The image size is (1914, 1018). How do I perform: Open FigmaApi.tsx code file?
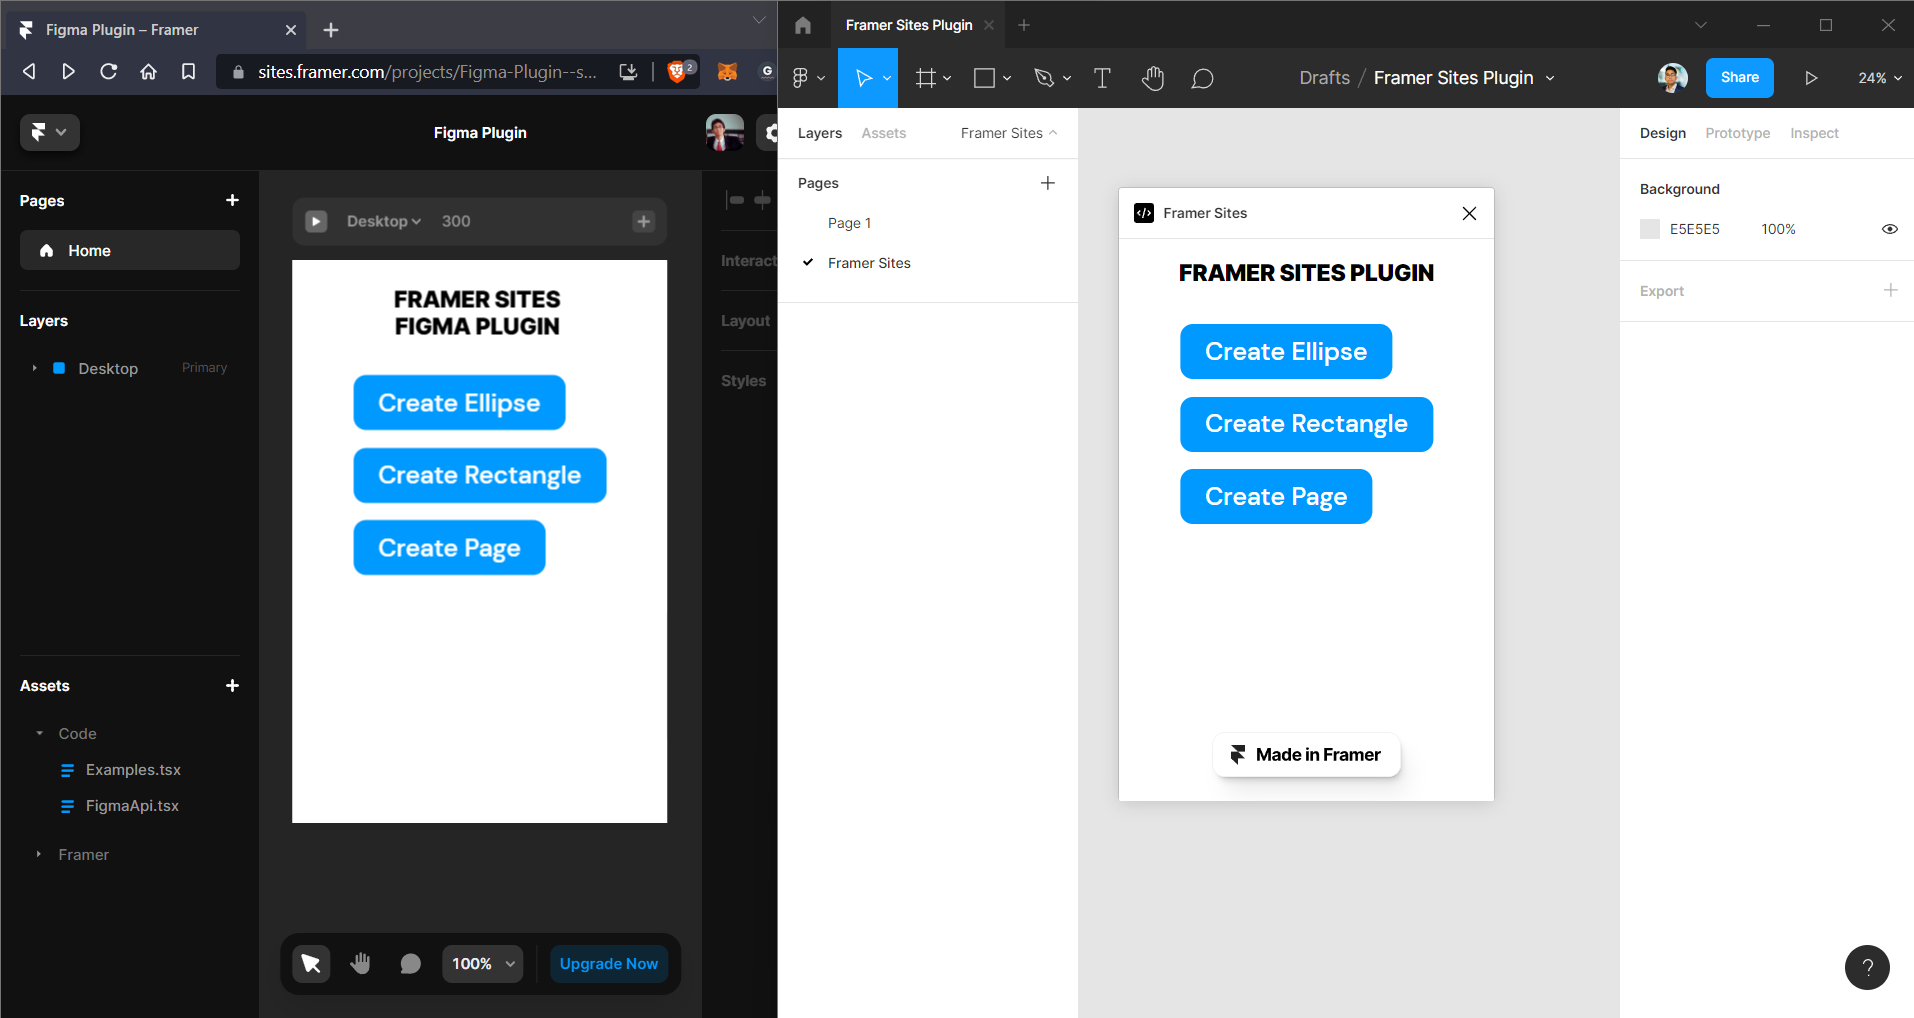[x=132, y=806]
